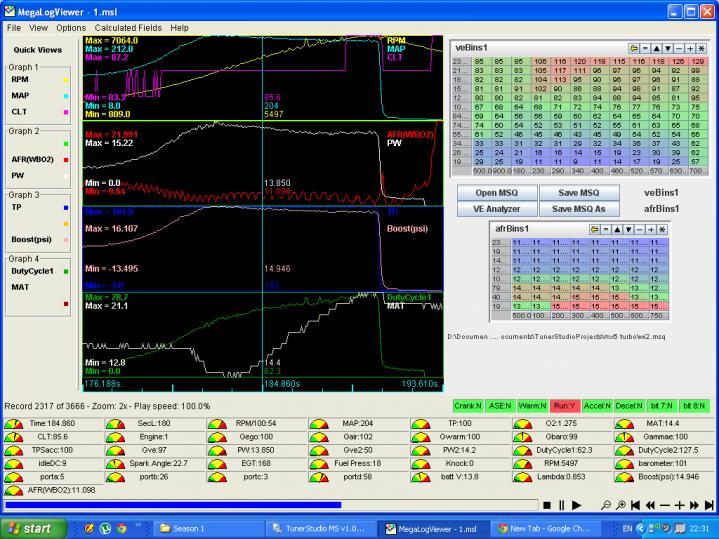Click the plus icon in veBins1 toolbar

[x=689, y=47]
